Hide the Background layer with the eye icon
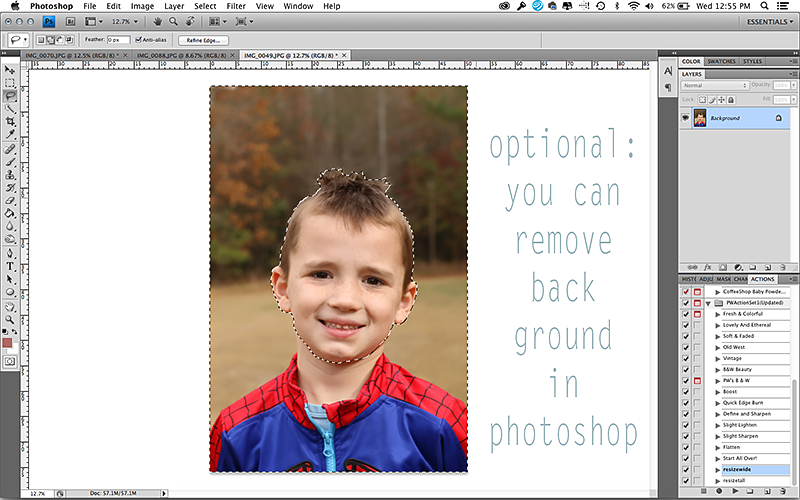800x500 pixels. point(685,118)
